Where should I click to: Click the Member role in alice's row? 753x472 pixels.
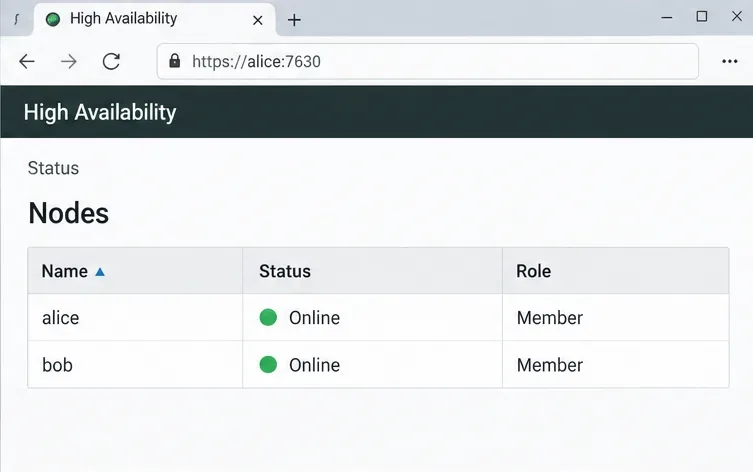[550, 318]
